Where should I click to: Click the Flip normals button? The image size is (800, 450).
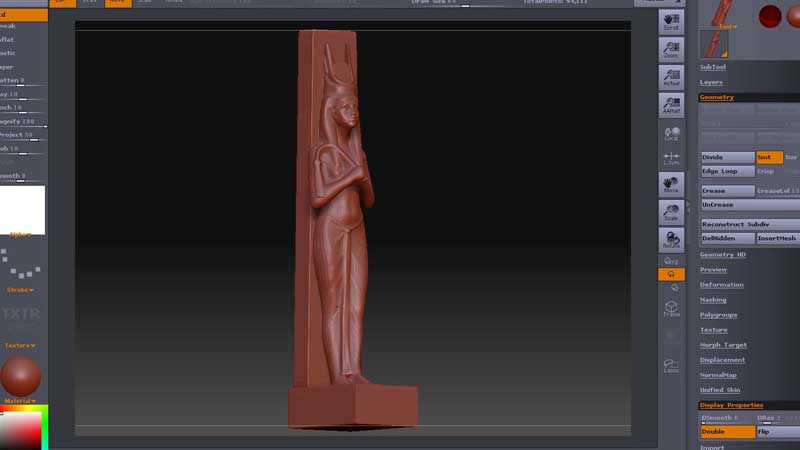[778, 432]
